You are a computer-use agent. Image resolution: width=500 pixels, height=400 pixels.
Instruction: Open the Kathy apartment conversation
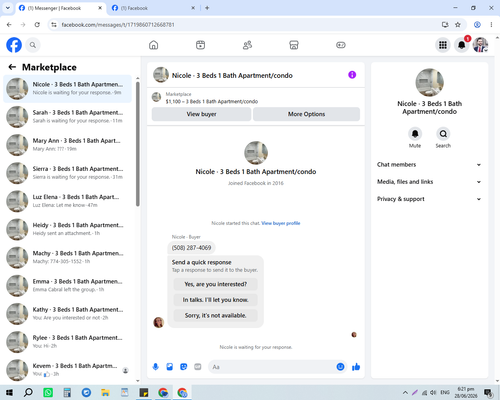(x=67, y=314)
